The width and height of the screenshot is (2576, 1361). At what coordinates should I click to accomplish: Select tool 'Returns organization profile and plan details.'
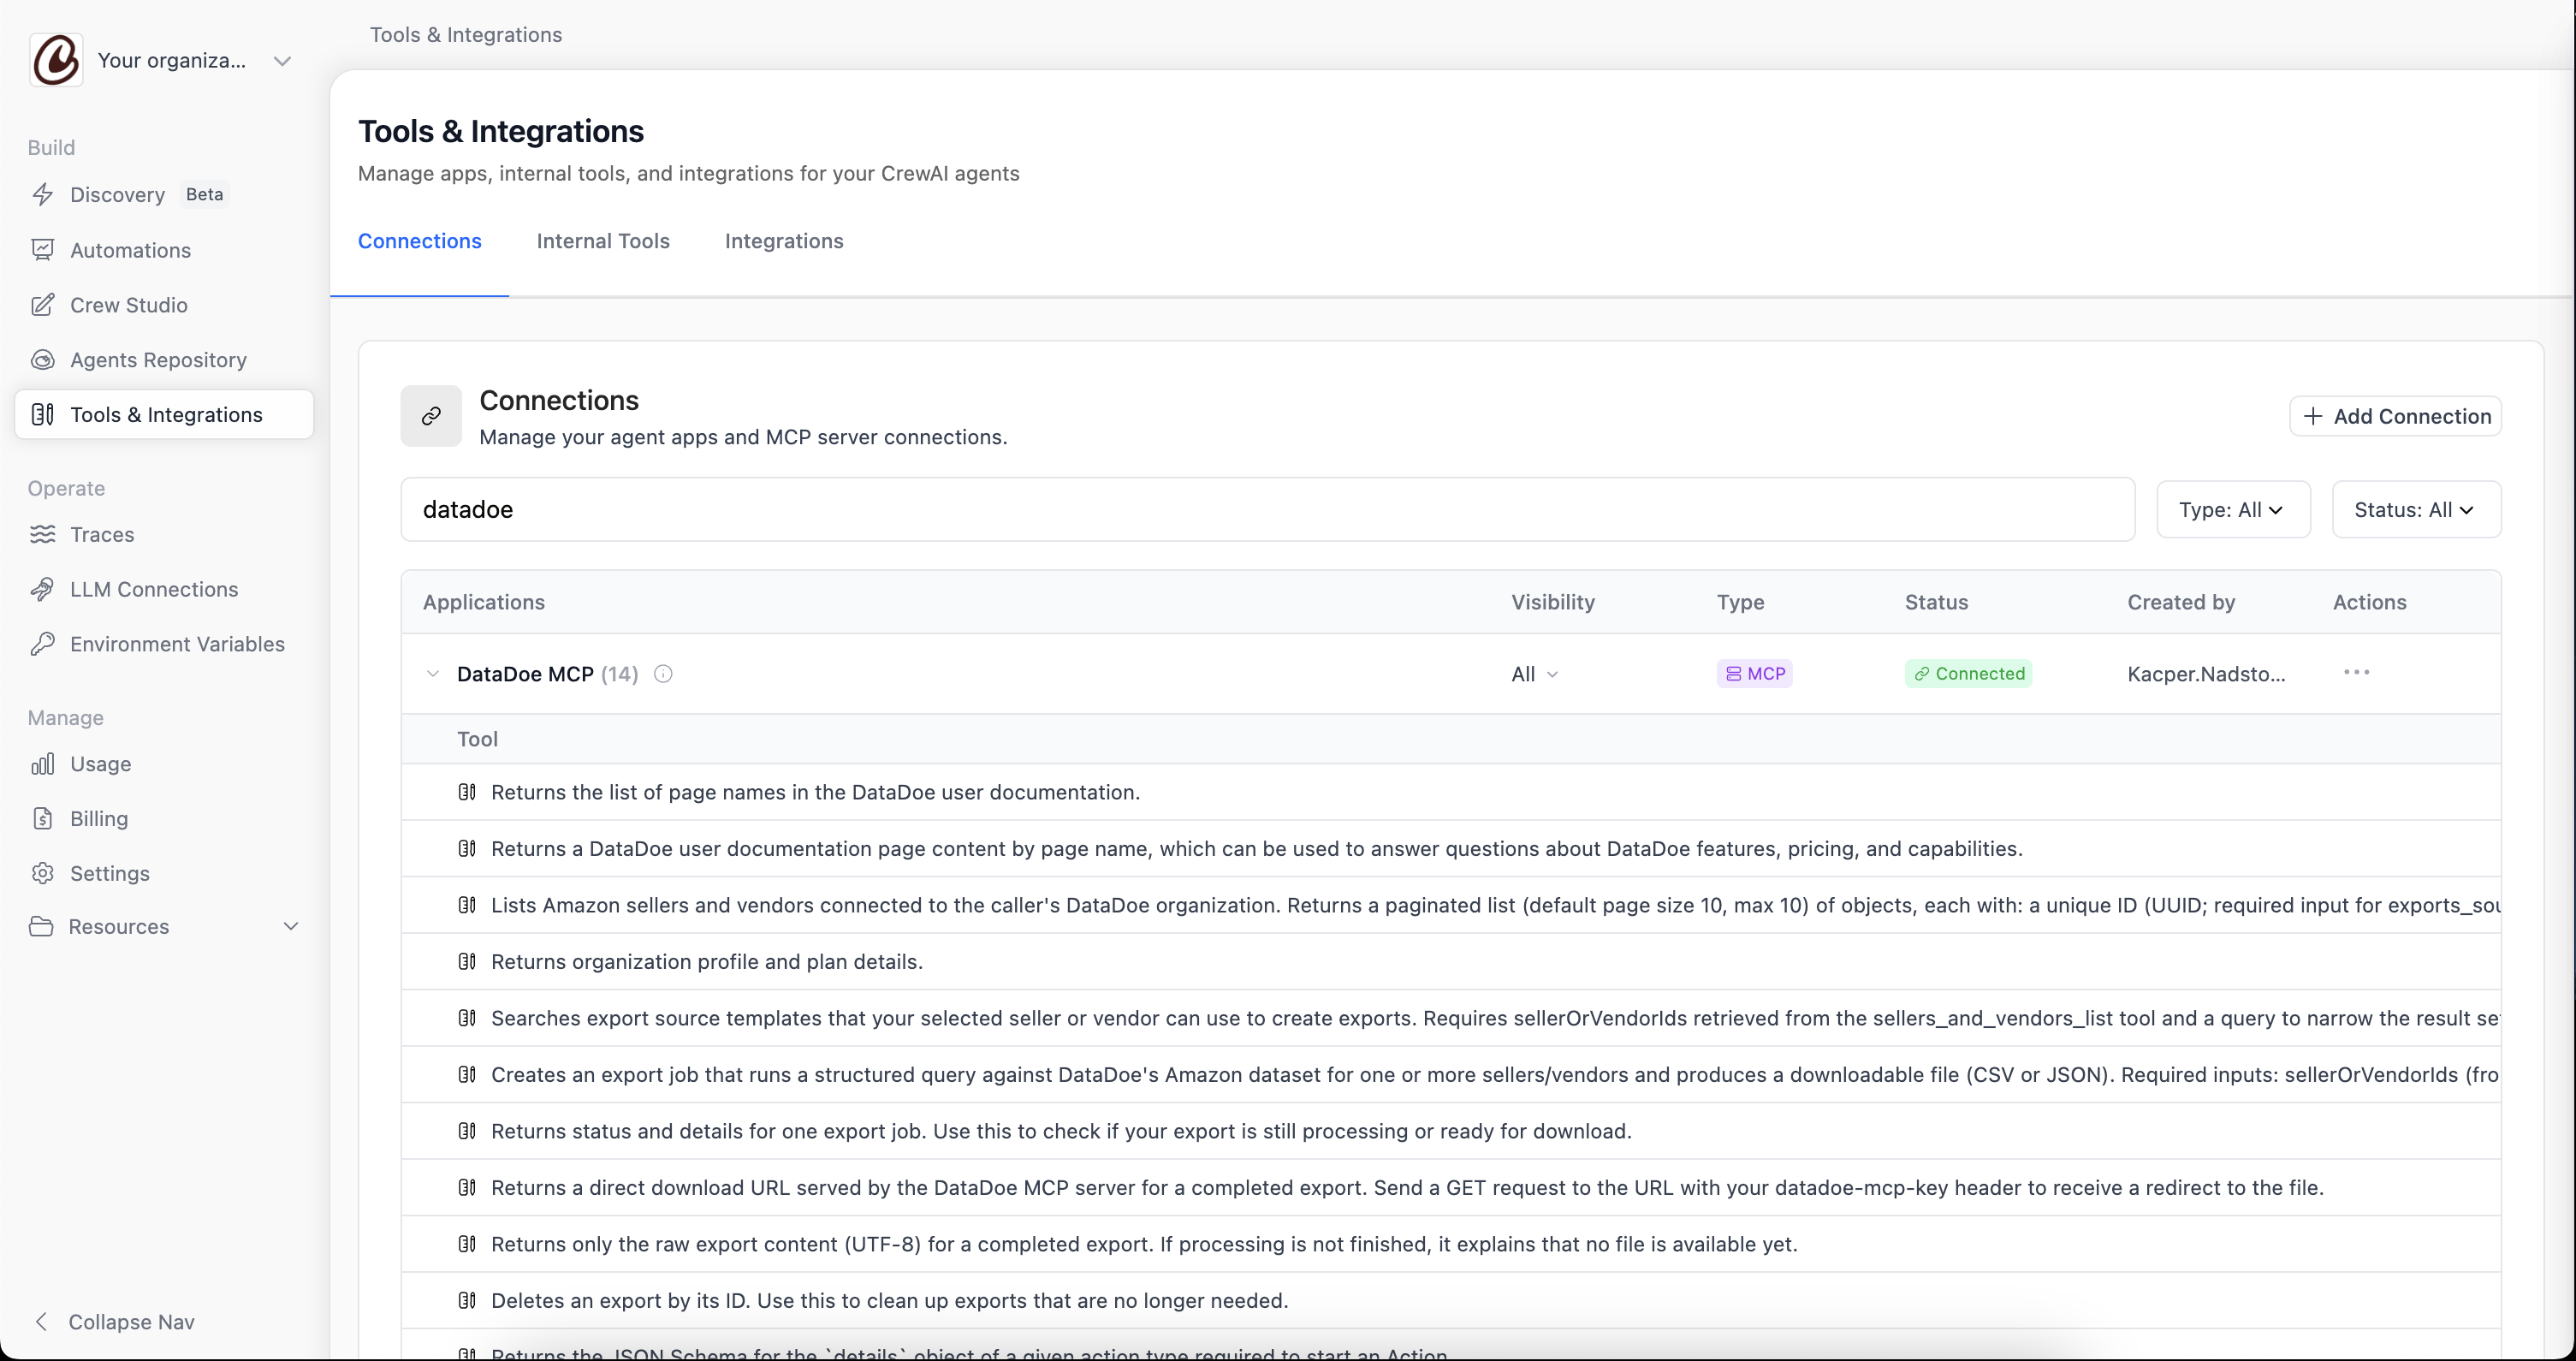coord(1451,962)
